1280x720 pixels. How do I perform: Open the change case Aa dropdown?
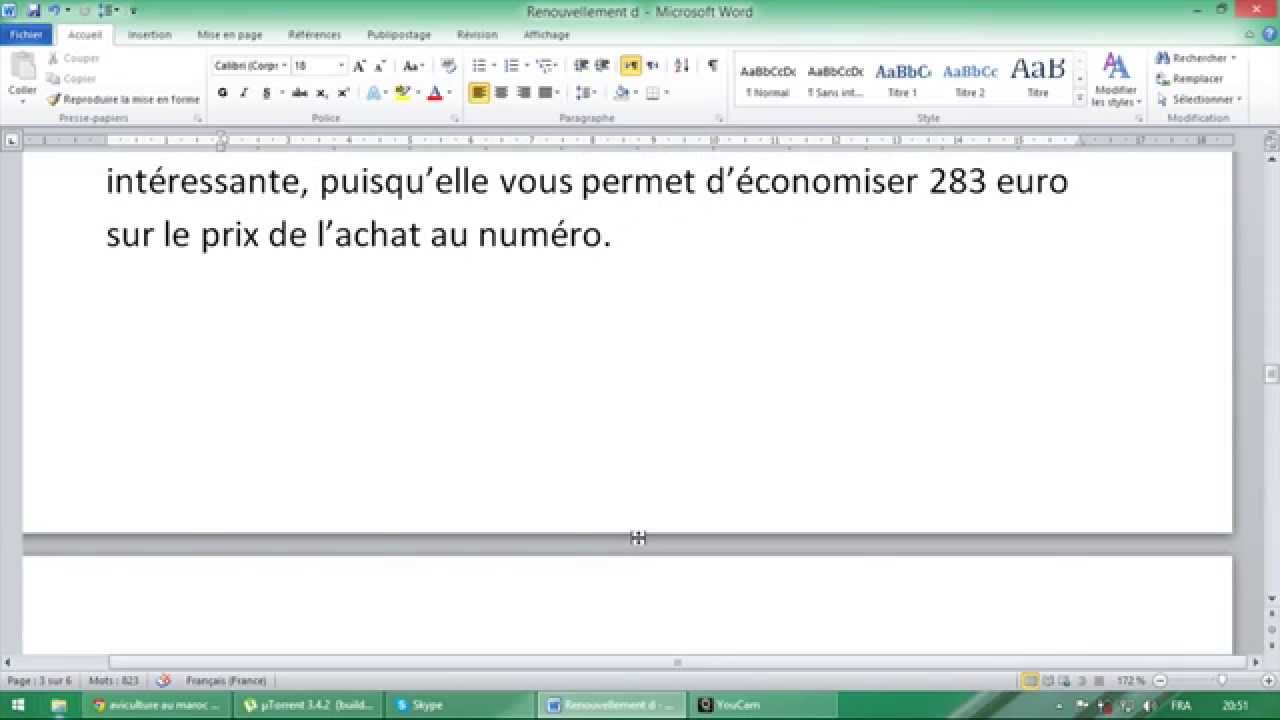tap(413, 66)
